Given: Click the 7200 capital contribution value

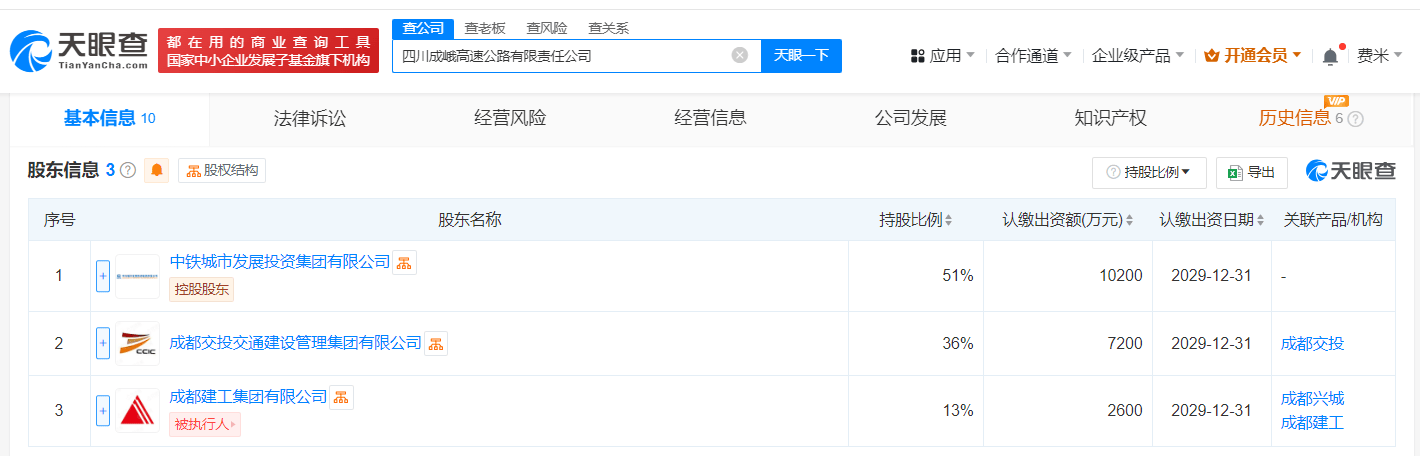Looking at the screenshot, I should pos(1125,344).
